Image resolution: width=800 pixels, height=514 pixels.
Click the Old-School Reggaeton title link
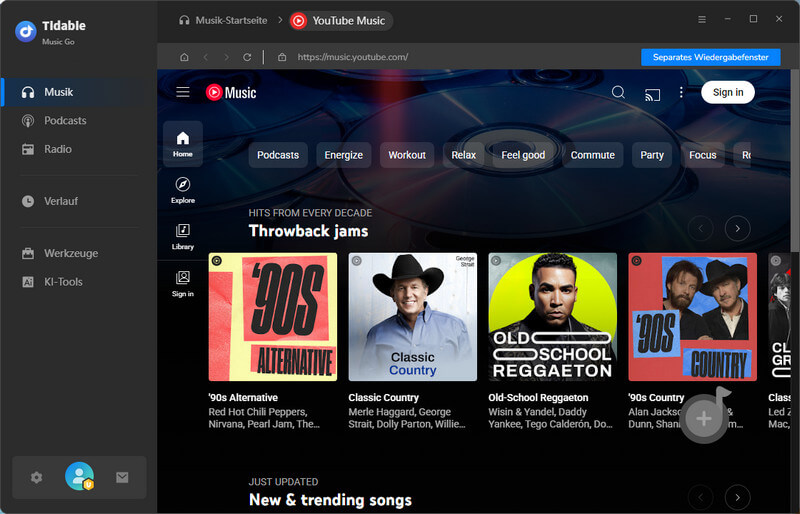click(538, 398)
